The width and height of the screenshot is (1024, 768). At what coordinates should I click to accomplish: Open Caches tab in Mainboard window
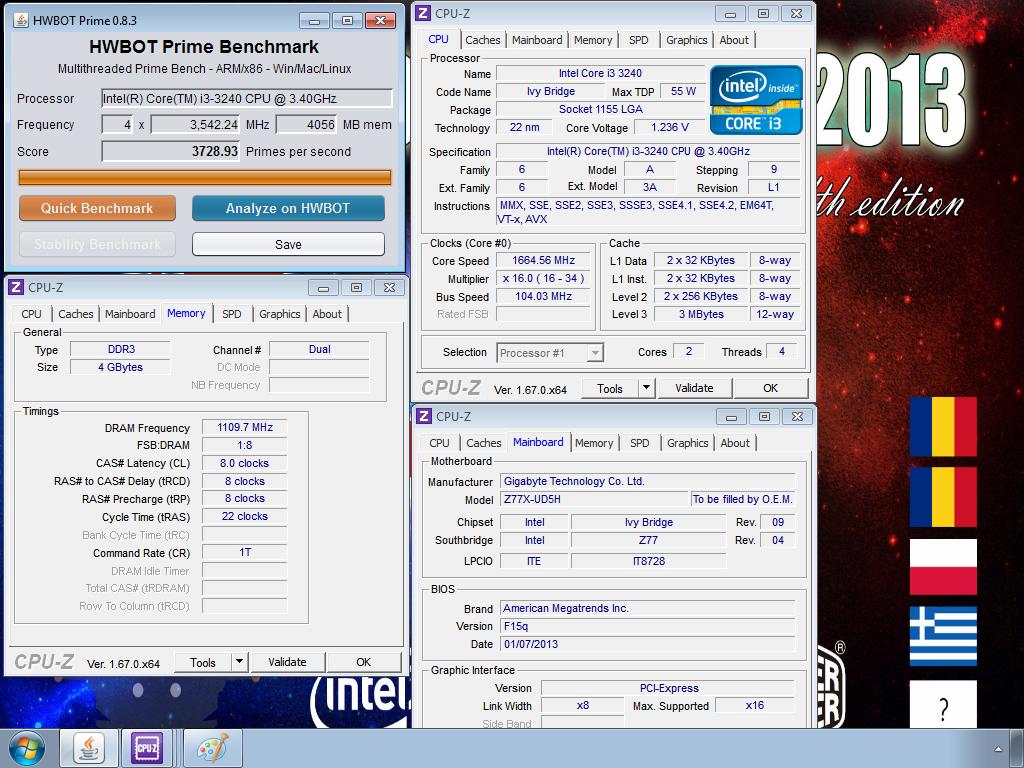(484, 443)
